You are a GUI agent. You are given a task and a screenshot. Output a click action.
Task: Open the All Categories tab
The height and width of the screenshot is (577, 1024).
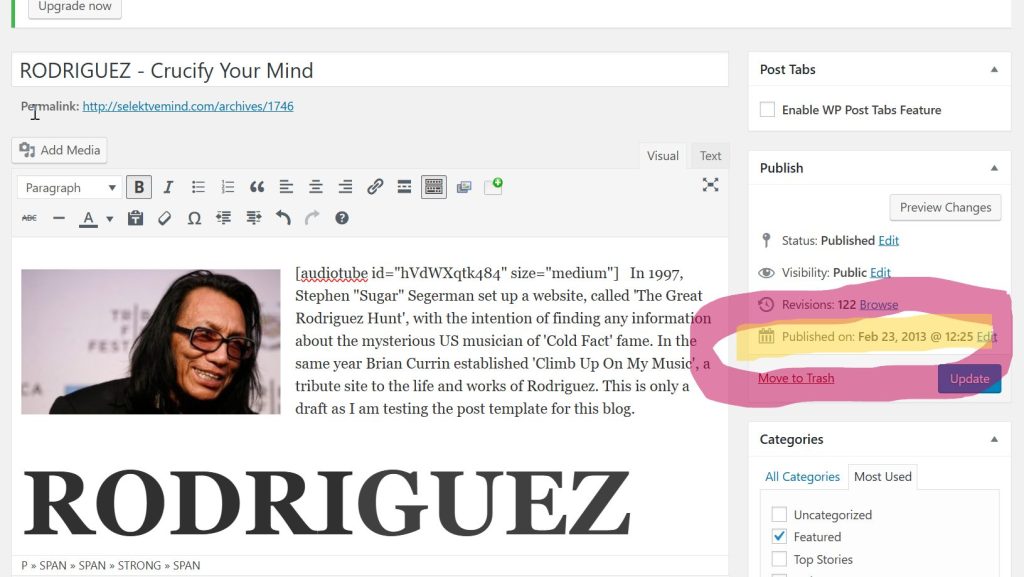pos(802,476)
